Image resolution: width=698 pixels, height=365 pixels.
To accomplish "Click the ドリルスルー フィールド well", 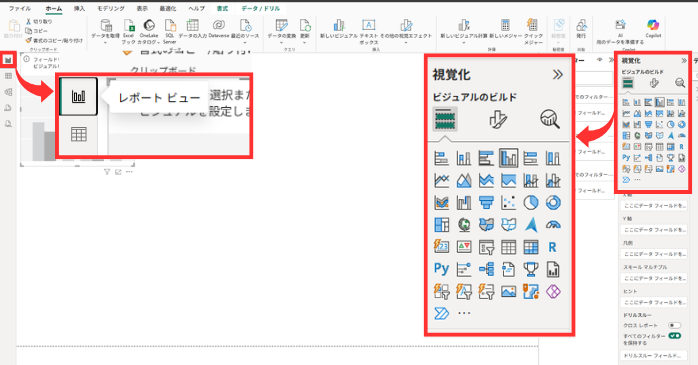I will point(653,356).
